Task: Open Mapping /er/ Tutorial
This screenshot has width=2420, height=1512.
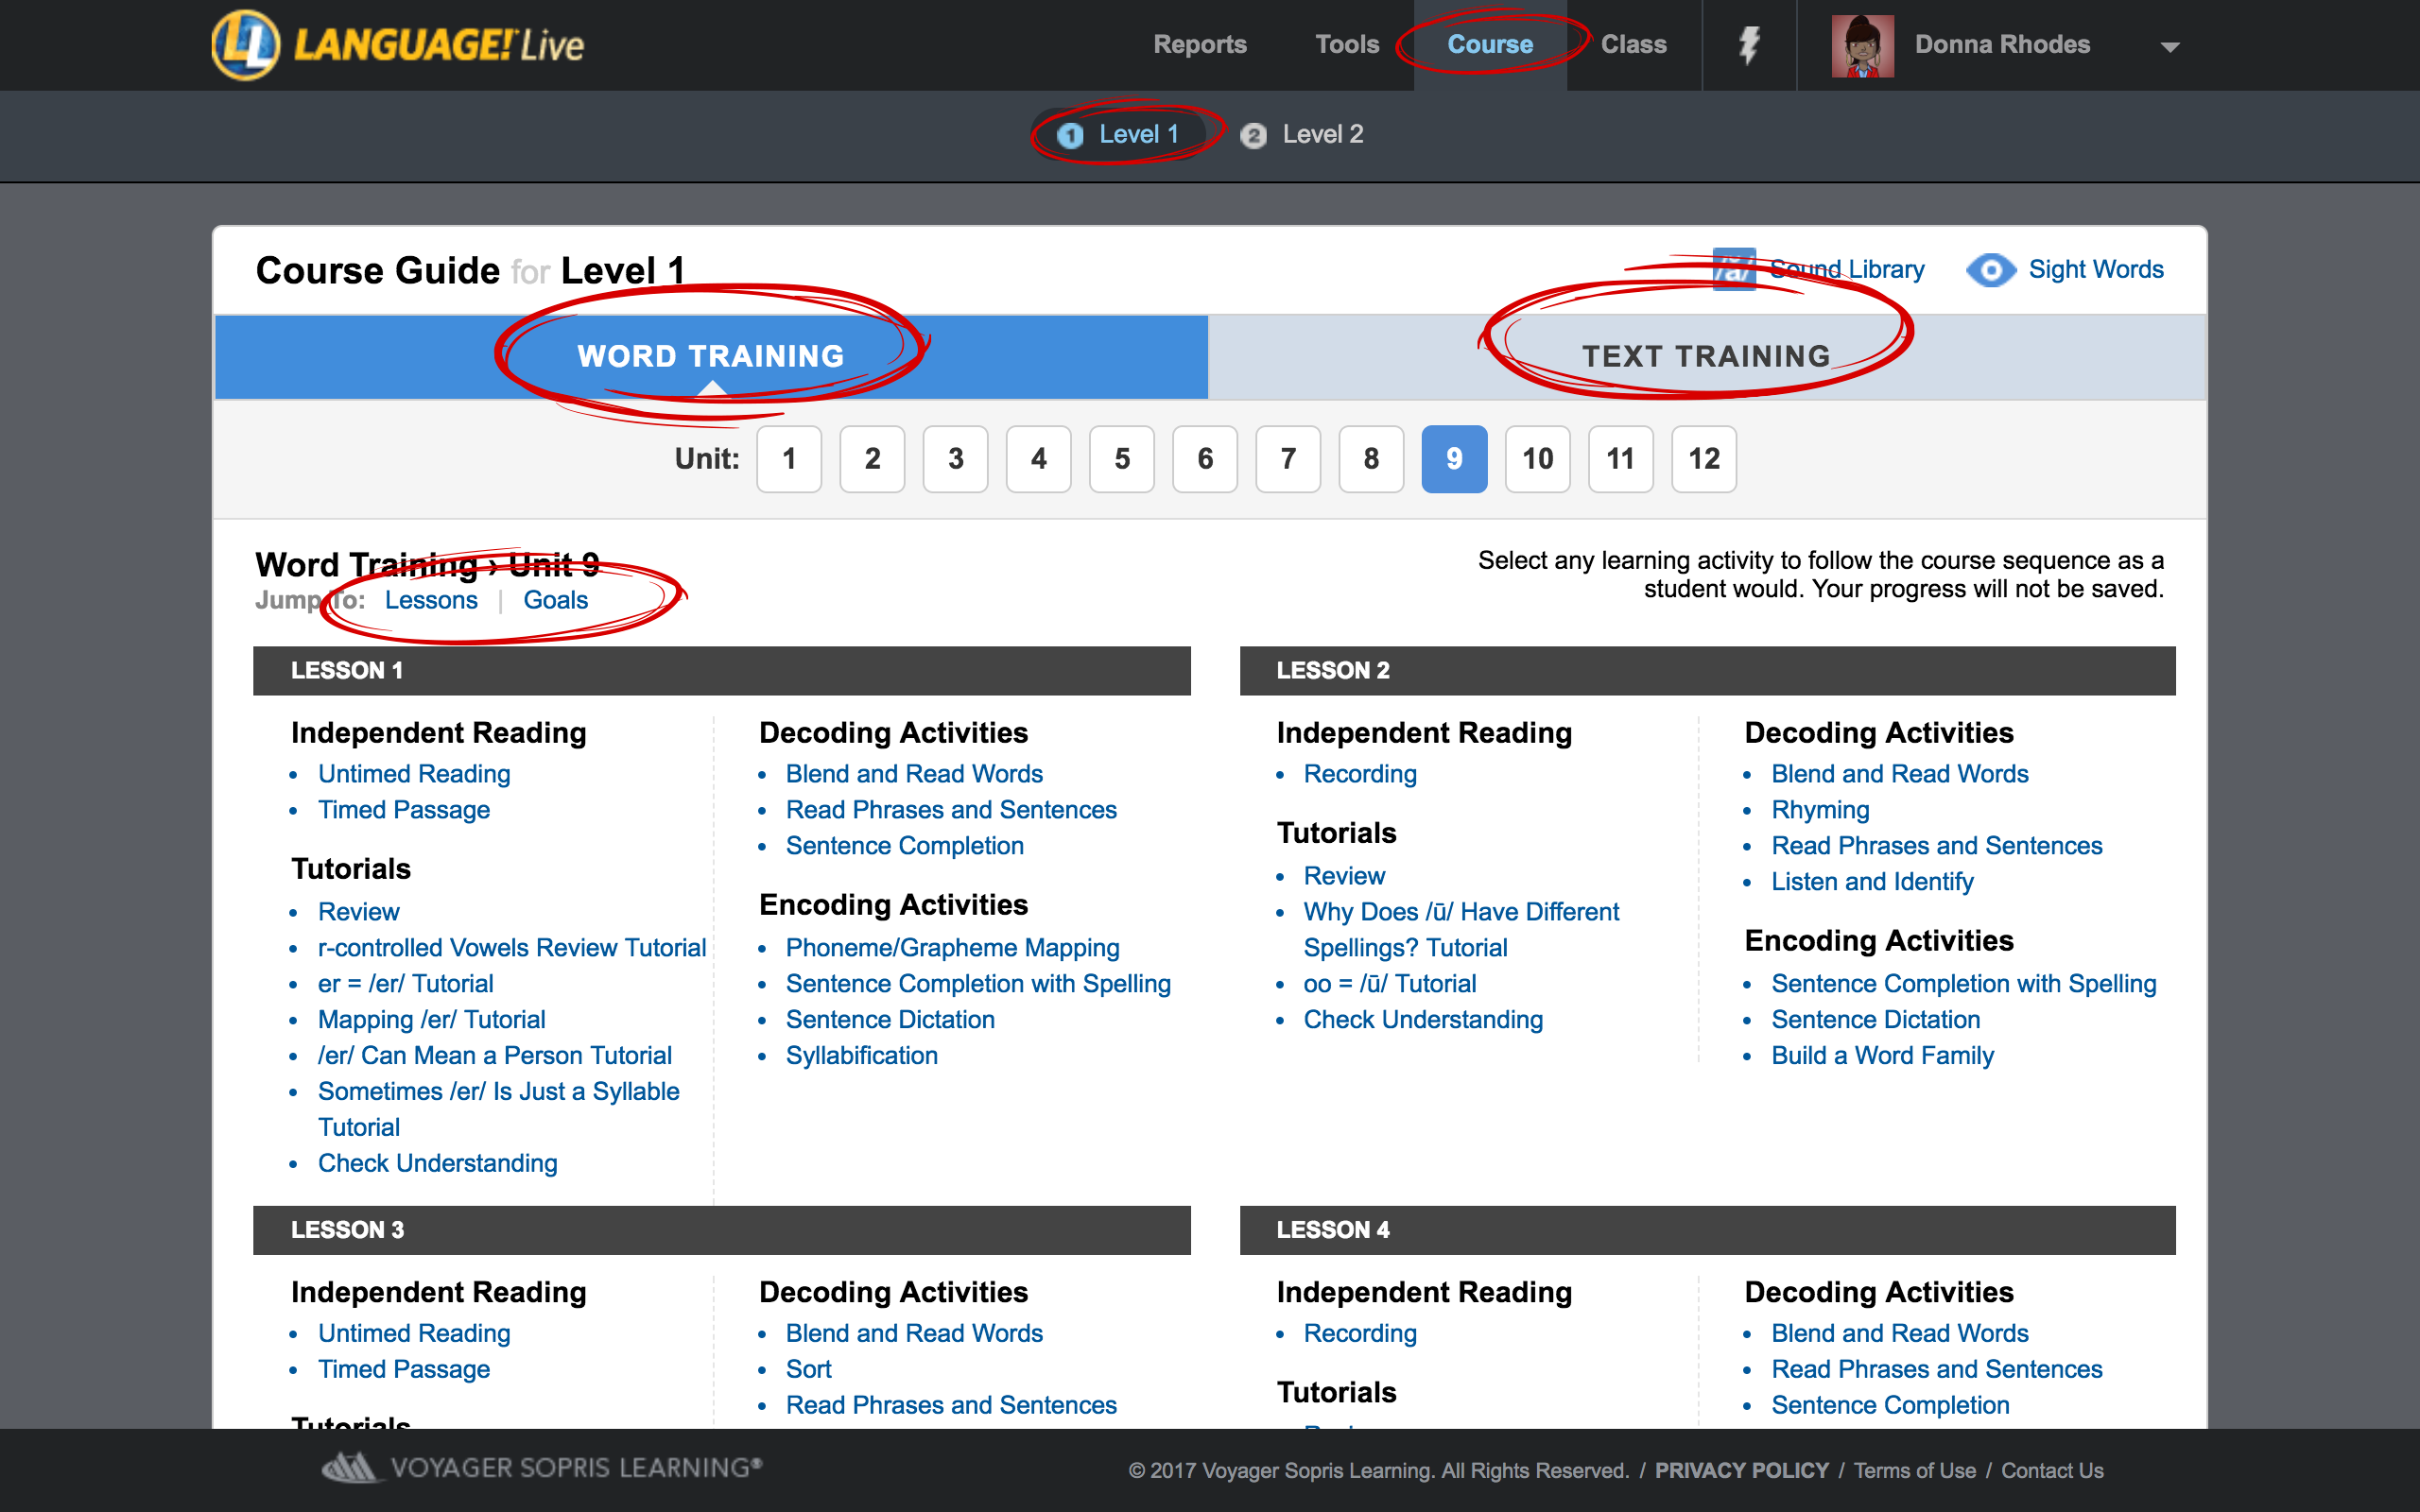Action: tap(432, 1020)
